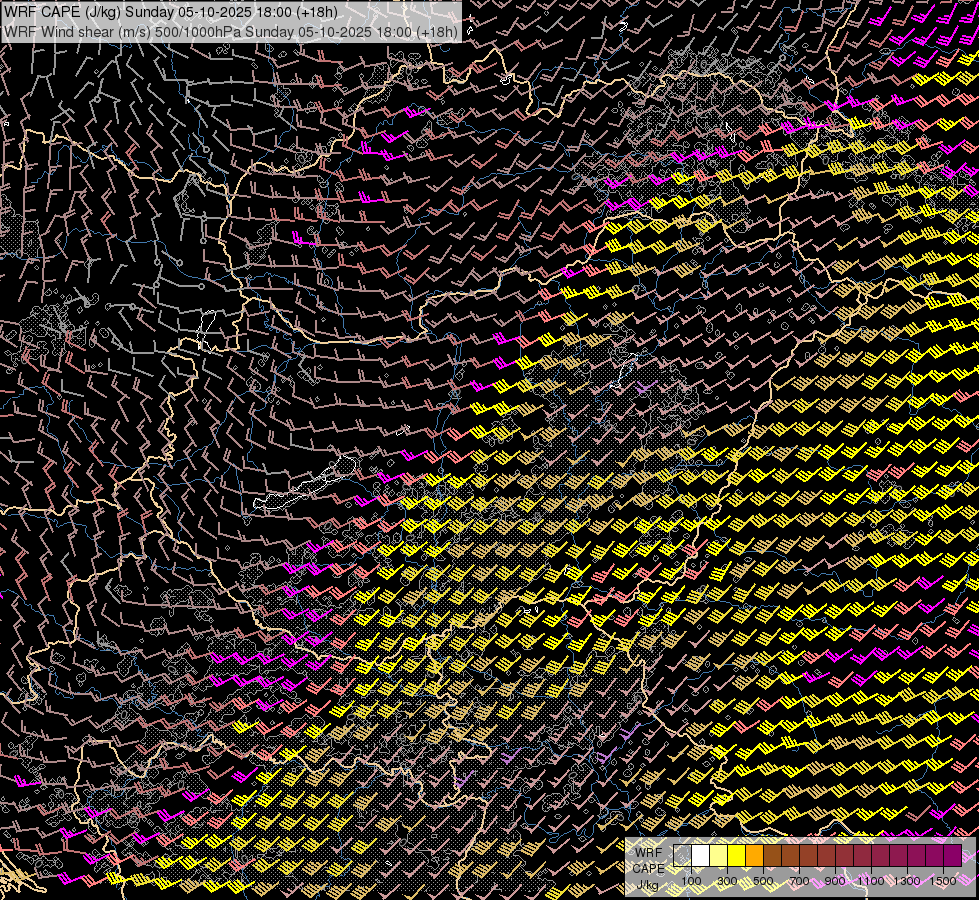979x900 pixels.
Task: Click the transparent first swatch of the legend
Action: click(x=682, y=856)
